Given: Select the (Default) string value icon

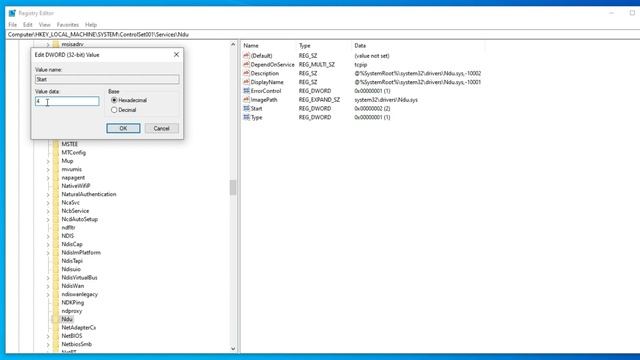Looking at the screenshot, I should (x=246, y=56).
